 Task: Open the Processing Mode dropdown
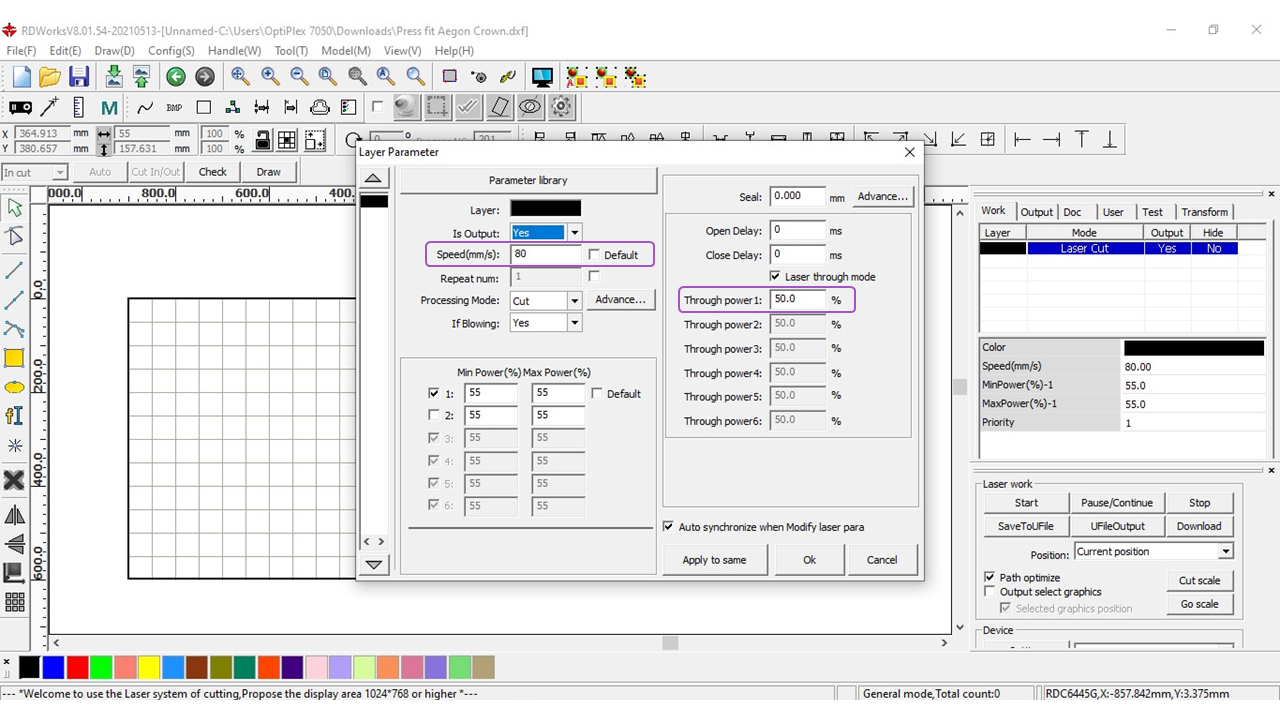tap(574, 301)
